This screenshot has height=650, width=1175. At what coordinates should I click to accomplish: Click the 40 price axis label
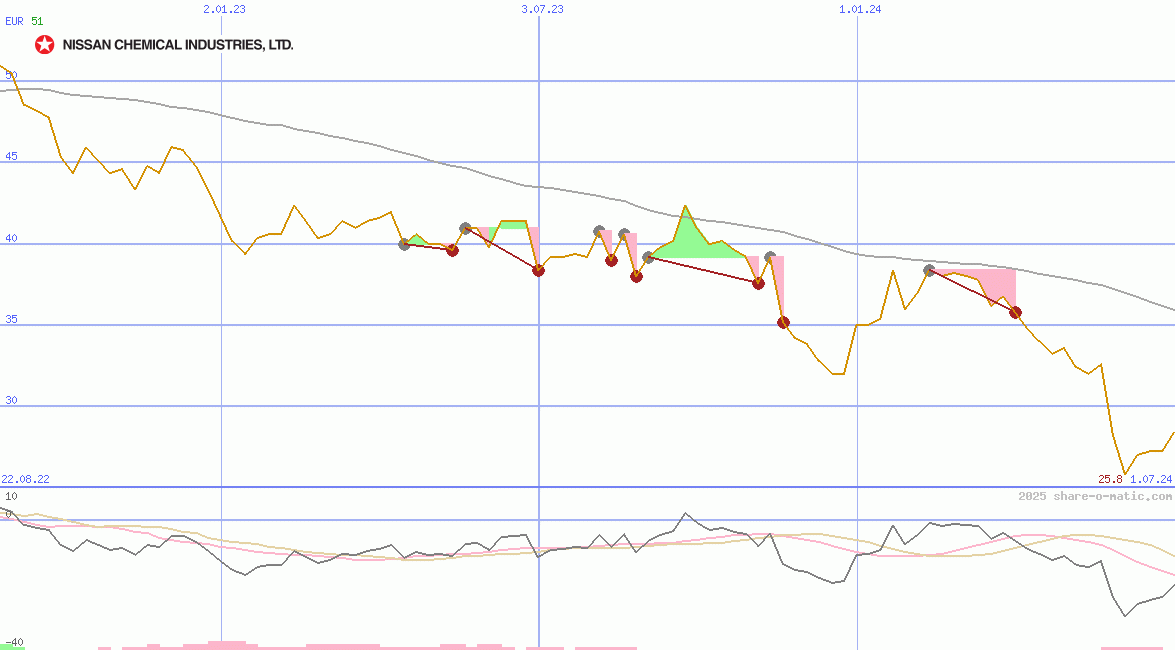coord(11,238)
